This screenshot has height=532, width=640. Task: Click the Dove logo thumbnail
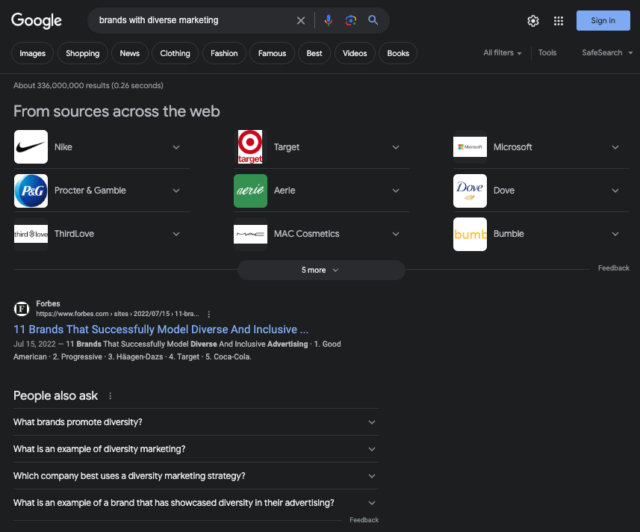470,191
